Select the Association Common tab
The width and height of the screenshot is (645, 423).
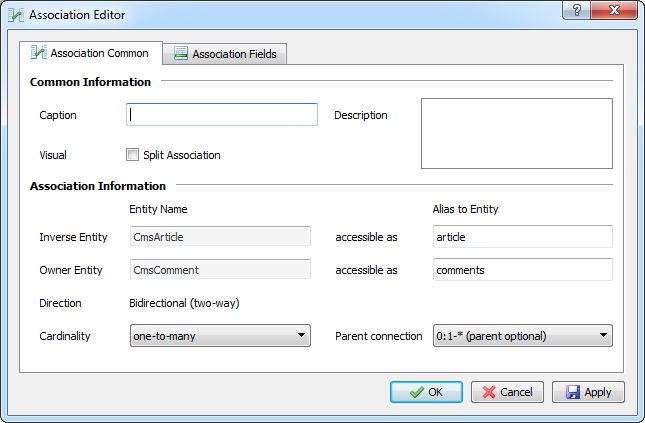pos(90,53)
